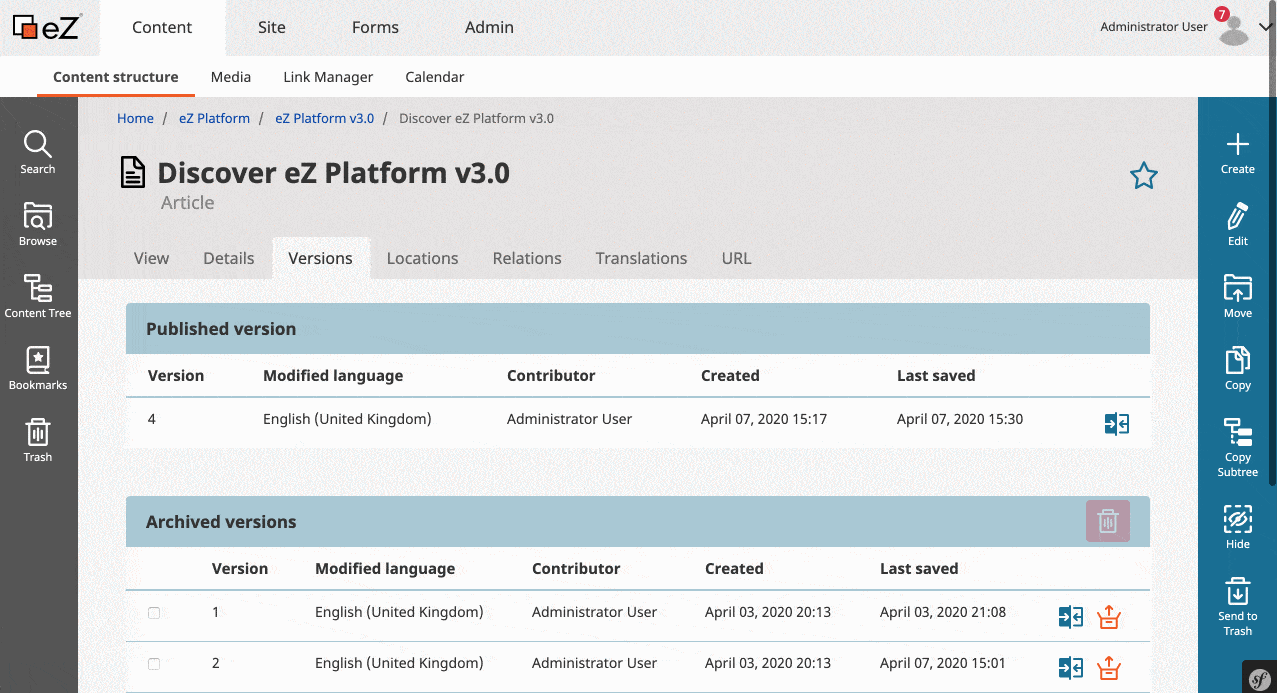Tick the checkbox for archived version 2

154,664
